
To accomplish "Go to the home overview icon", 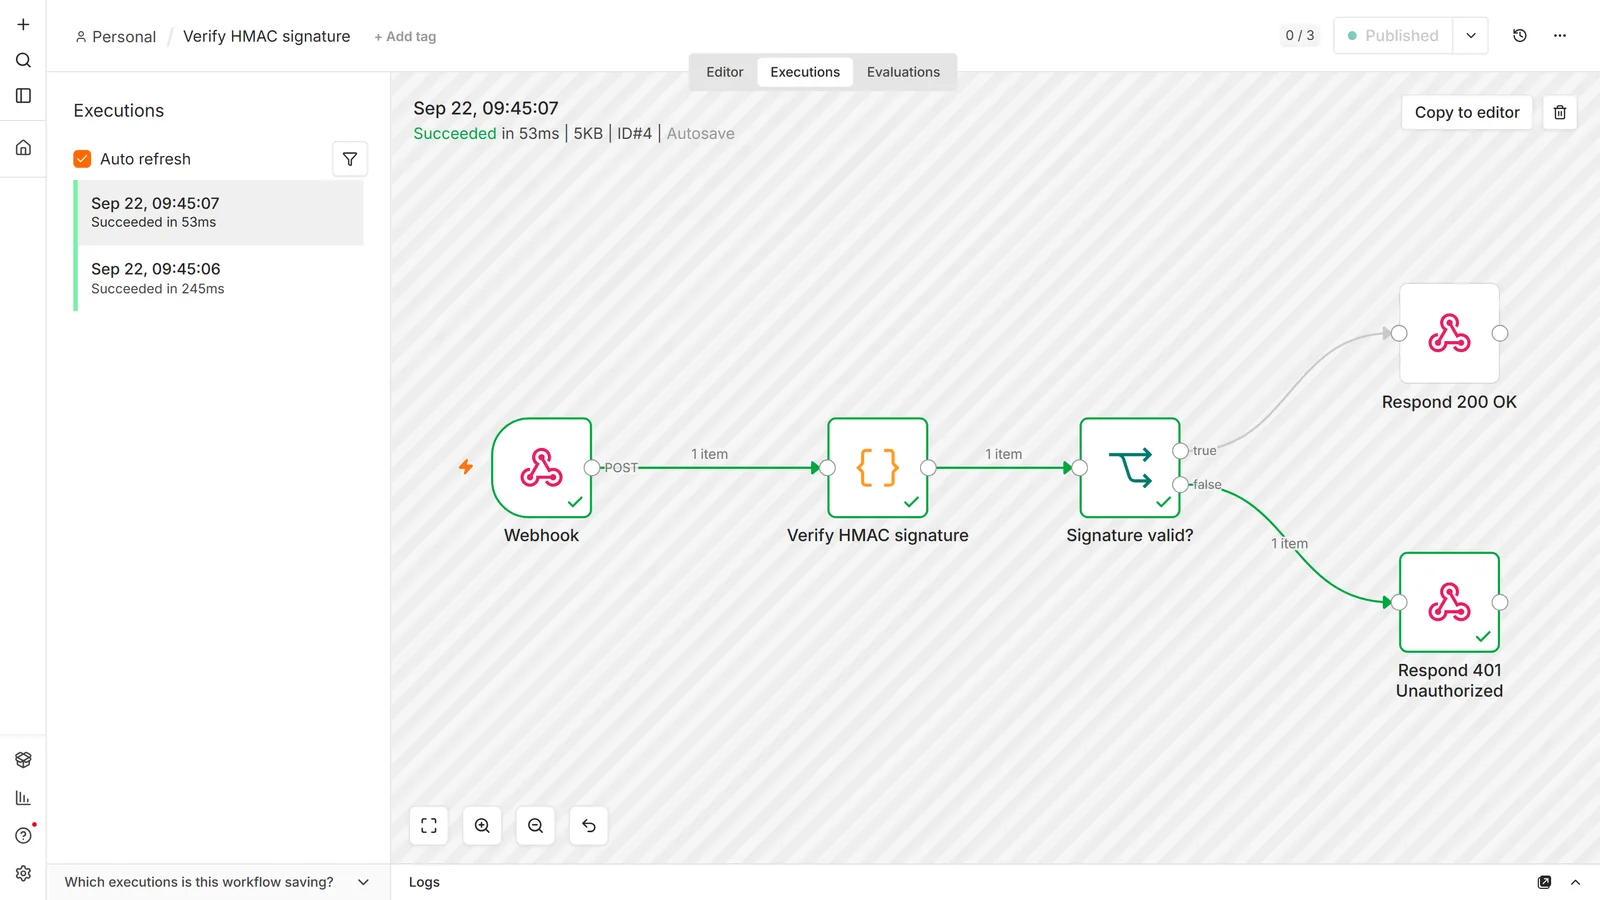I will point(23,148).
